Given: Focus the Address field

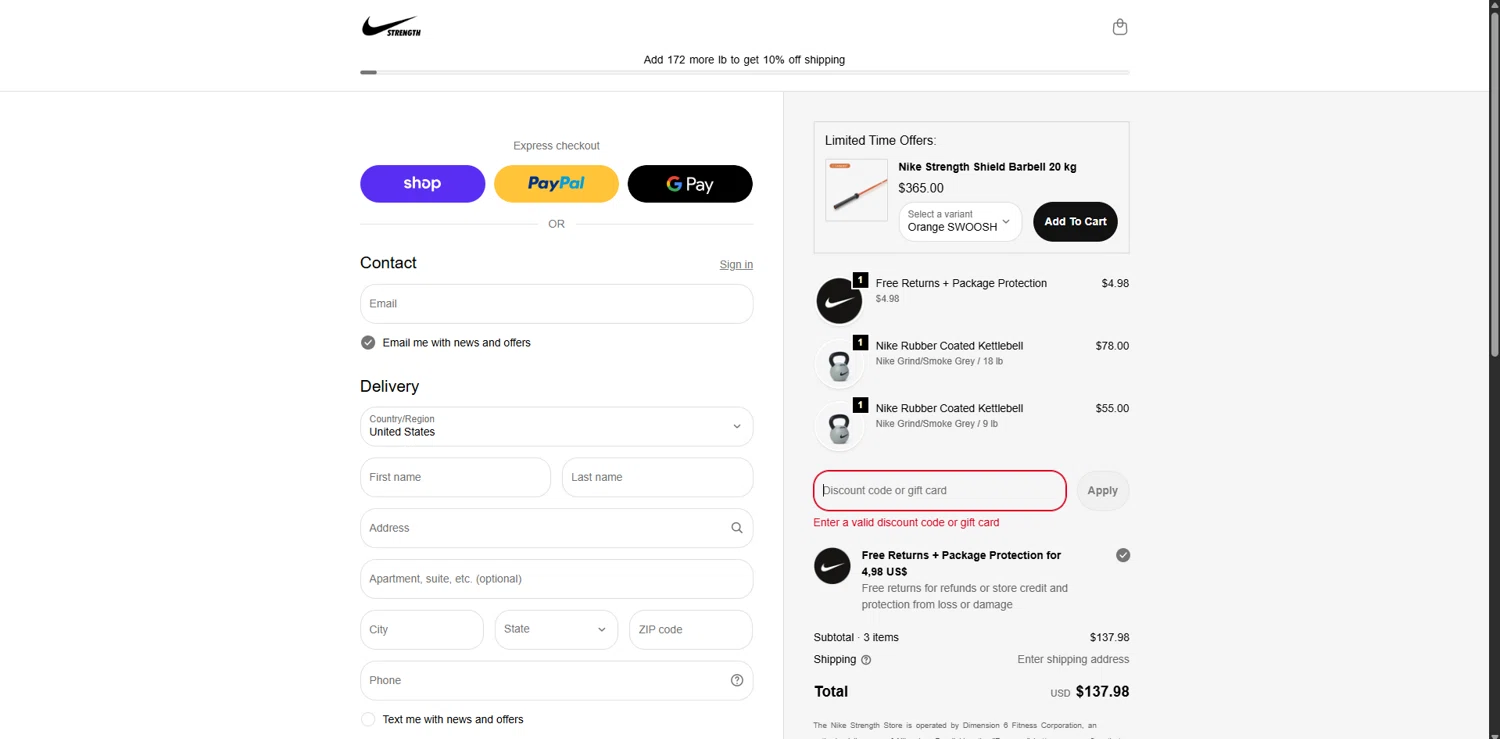Looking at the screenshot, I should click(556, 528).
